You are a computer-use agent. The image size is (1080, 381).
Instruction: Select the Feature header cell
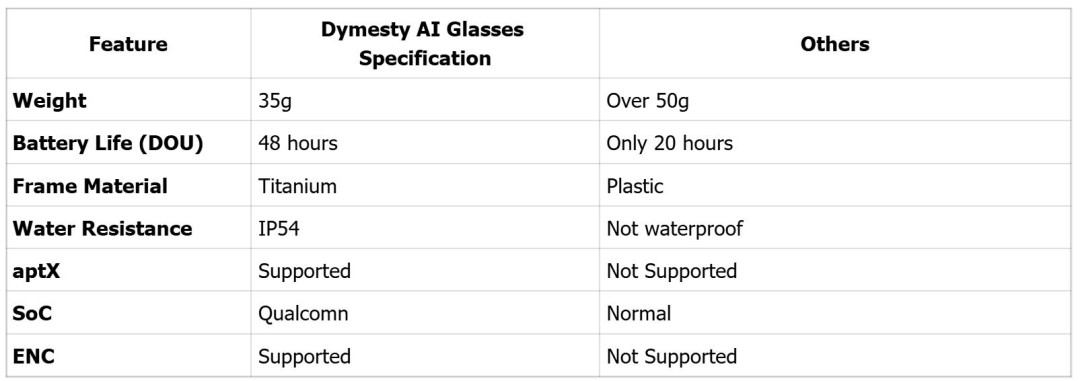tap(128, 44)
